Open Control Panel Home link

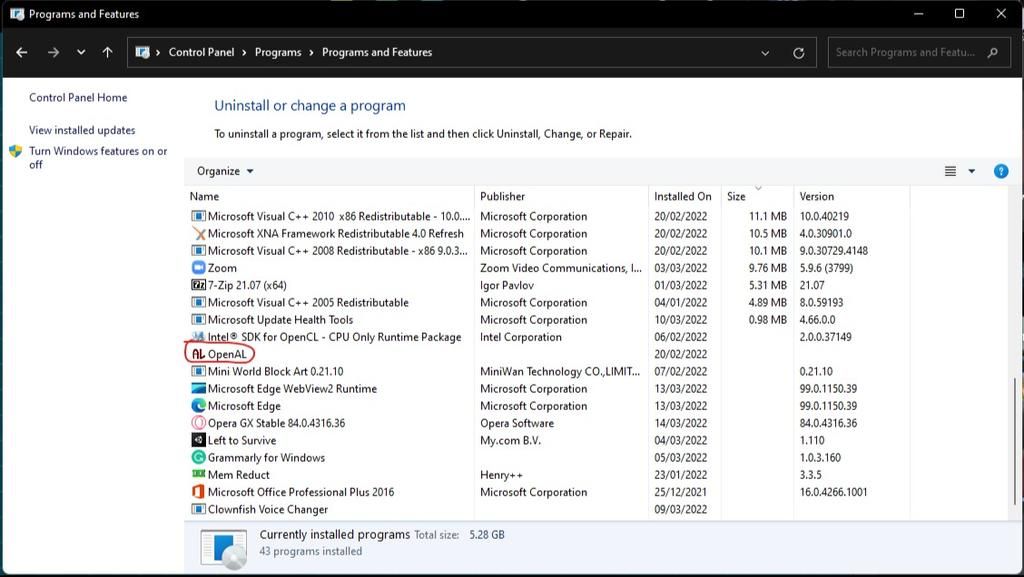point(78,97)
